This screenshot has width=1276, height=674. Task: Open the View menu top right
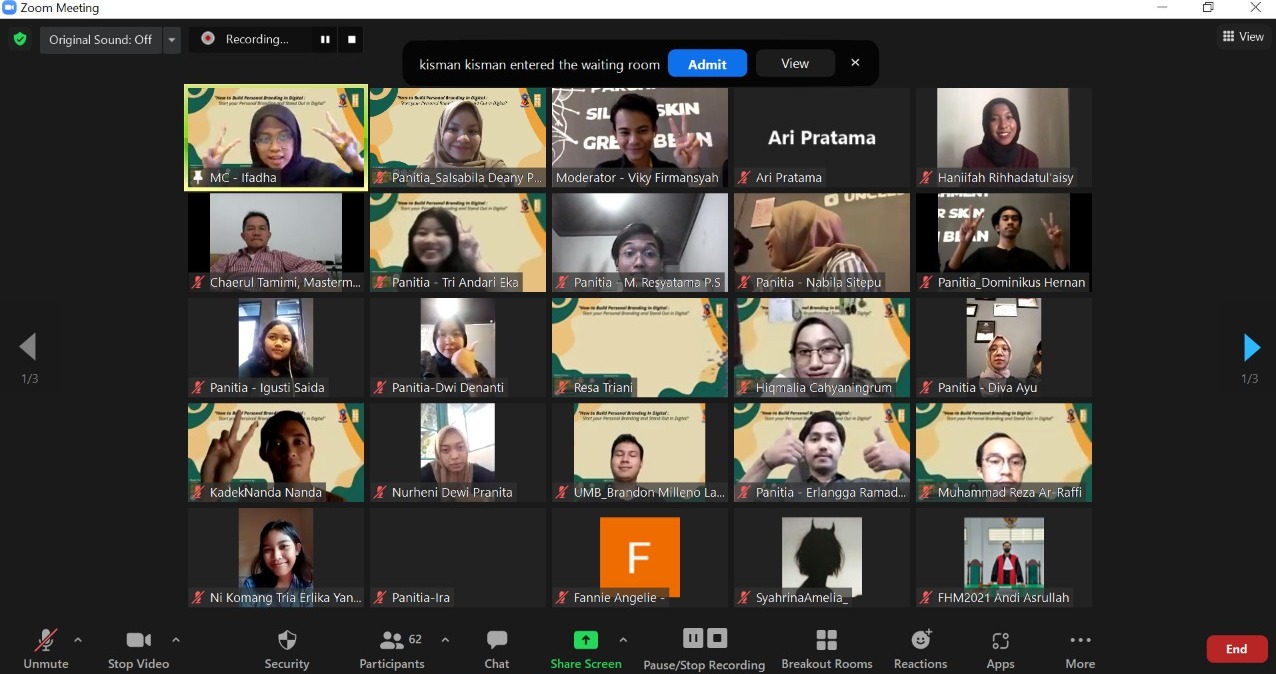click(x=1243, y=36)
